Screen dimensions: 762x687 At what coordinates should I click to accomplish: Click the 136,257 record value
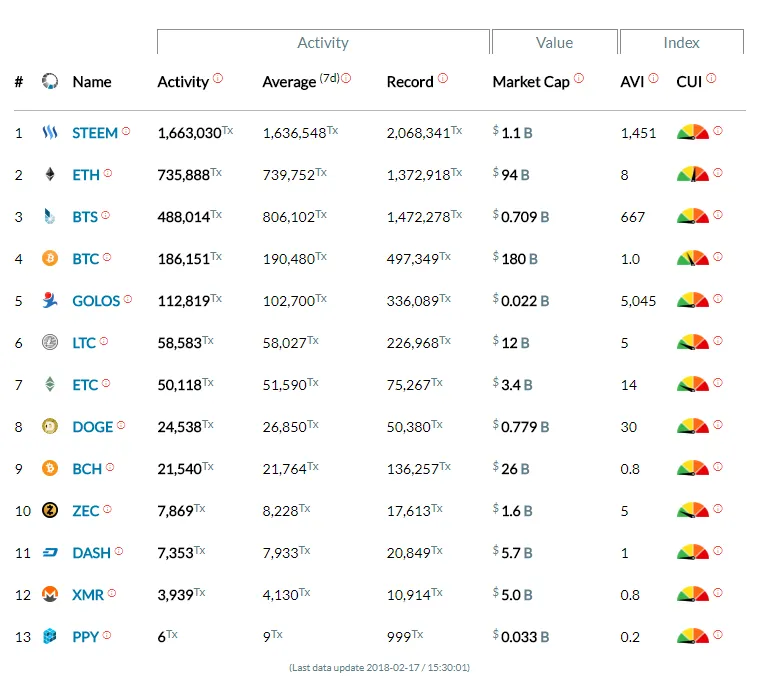click(x=418, y=469)
